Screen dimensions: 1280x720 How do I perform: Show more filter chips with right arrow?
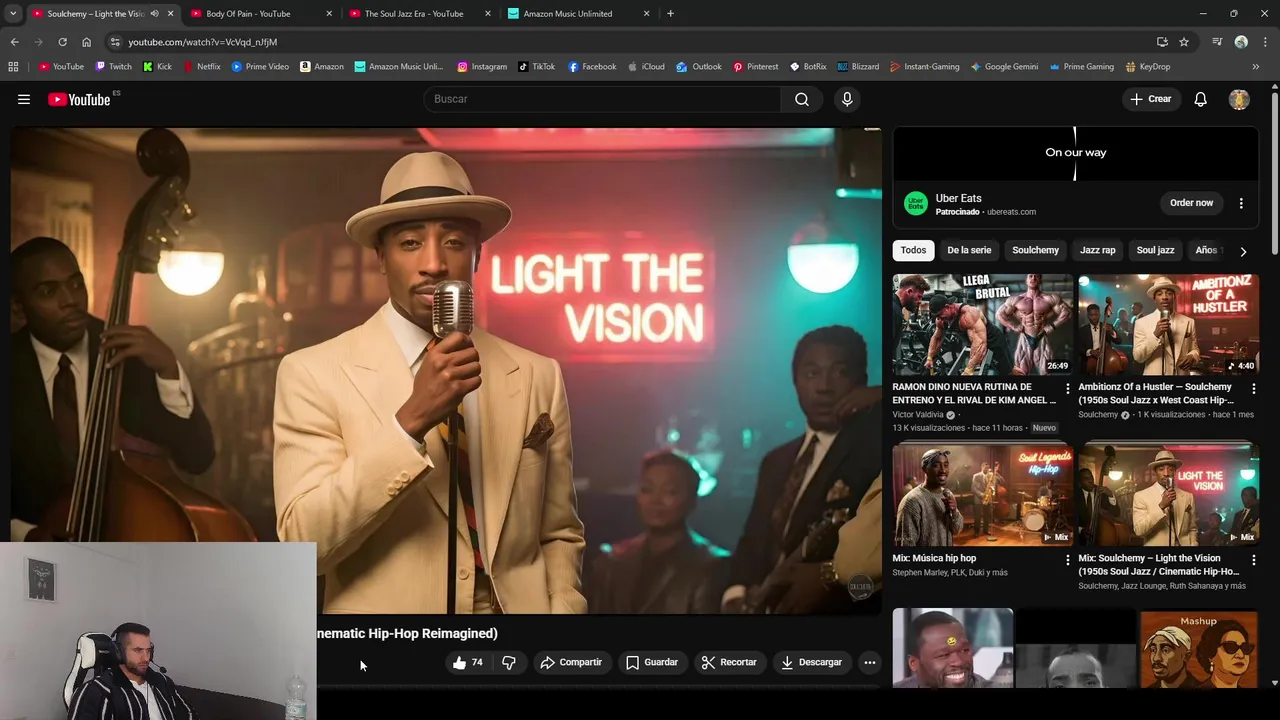click(x=1243, y=251)
